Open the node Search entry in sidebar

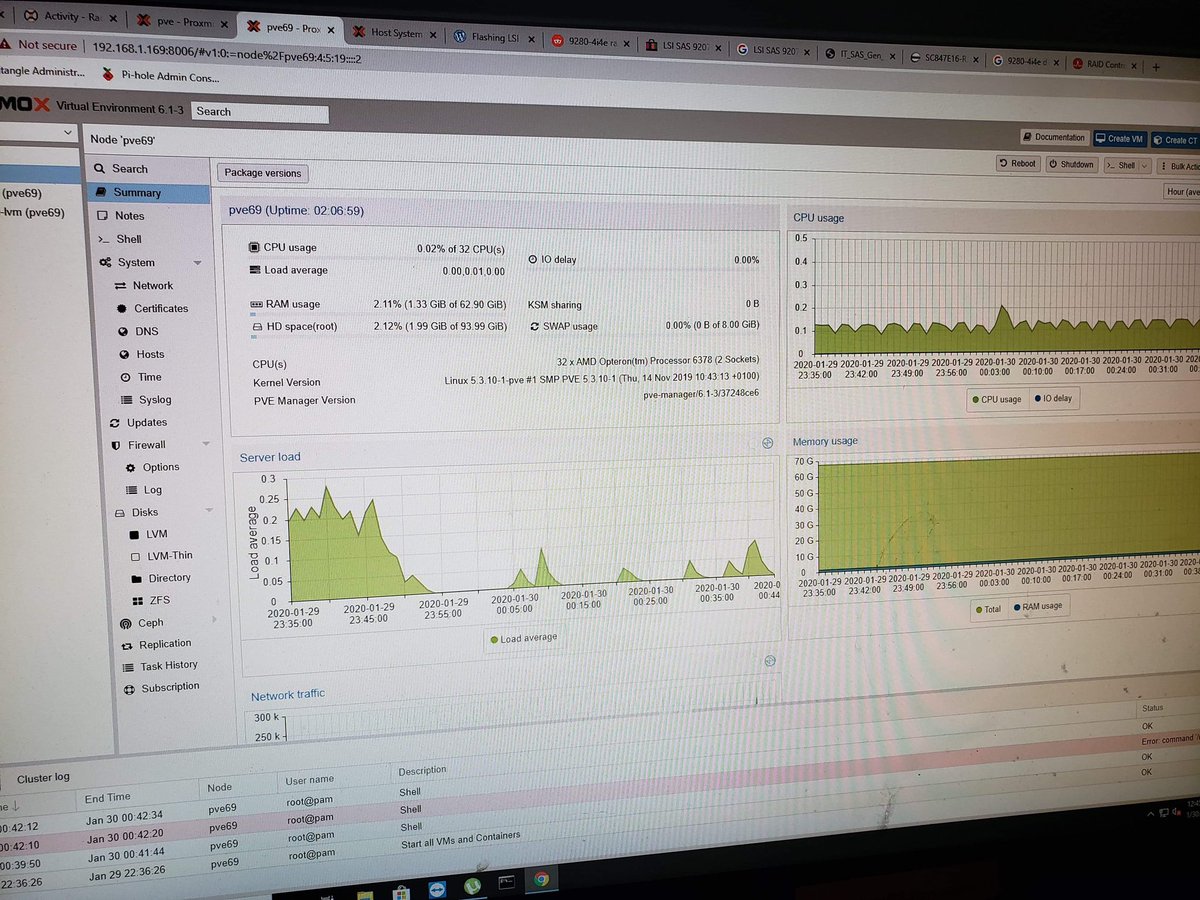[130, 170]
